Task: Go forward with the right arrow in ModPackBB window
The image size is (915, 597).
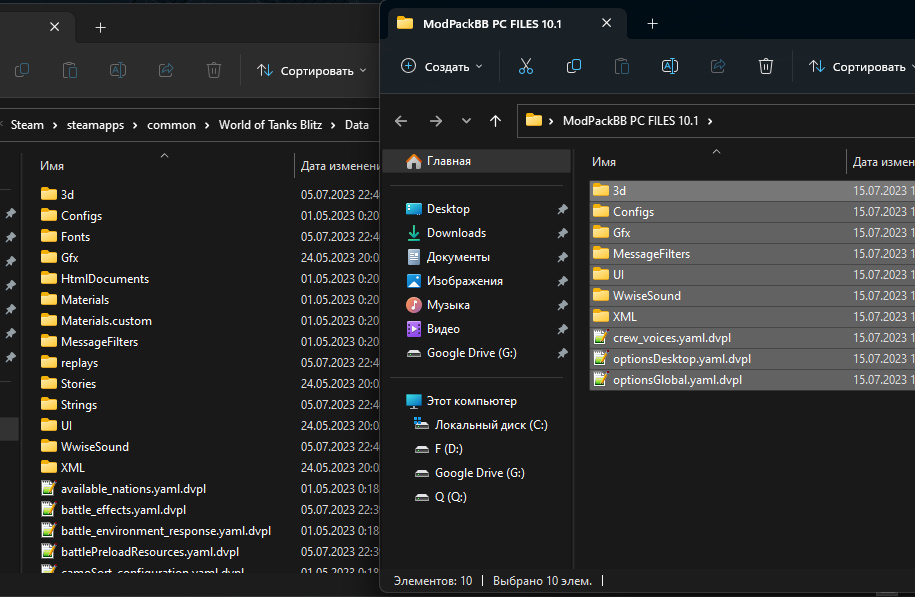Action: coord(435,121)
